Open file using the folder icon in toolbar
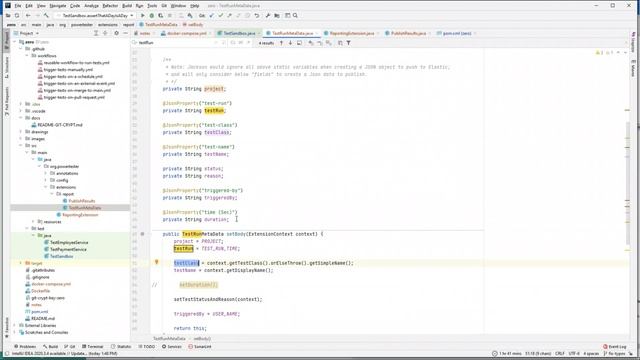Viewport: 640px width, 360px height. pyautogui.click(x=8, y=16)
